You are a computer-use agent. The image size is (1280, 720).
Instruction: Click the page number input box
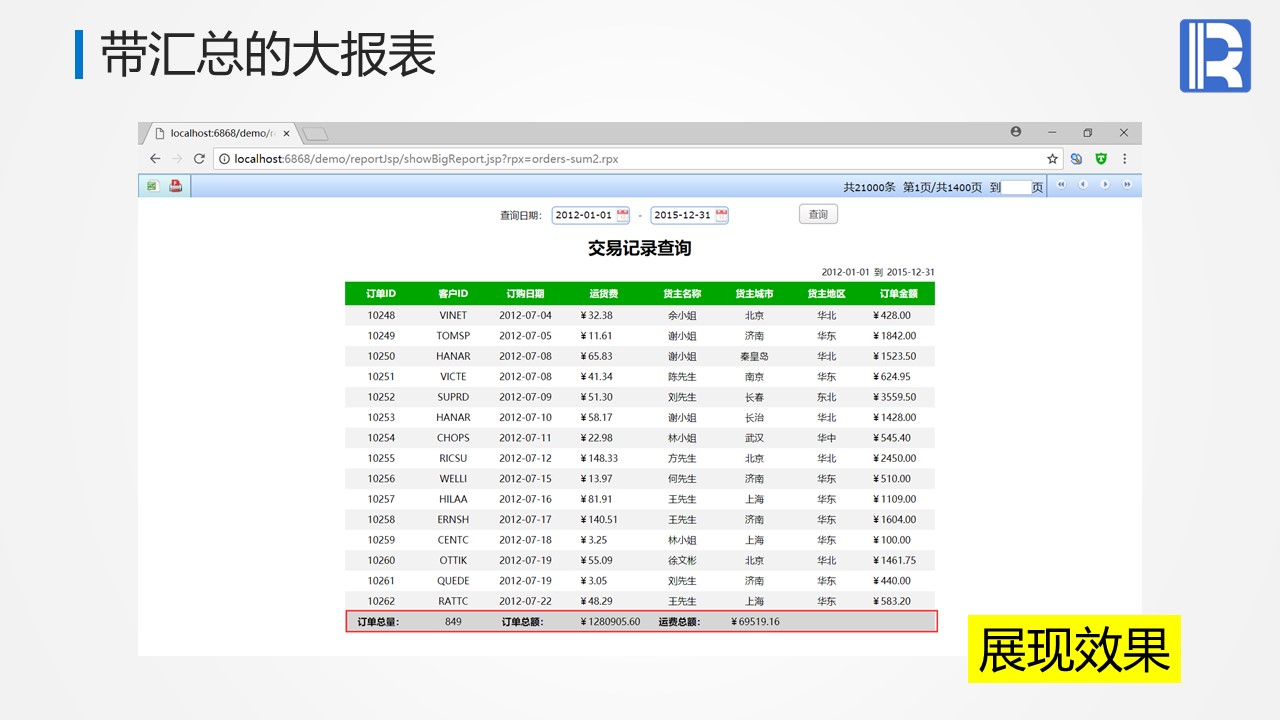1016,187
